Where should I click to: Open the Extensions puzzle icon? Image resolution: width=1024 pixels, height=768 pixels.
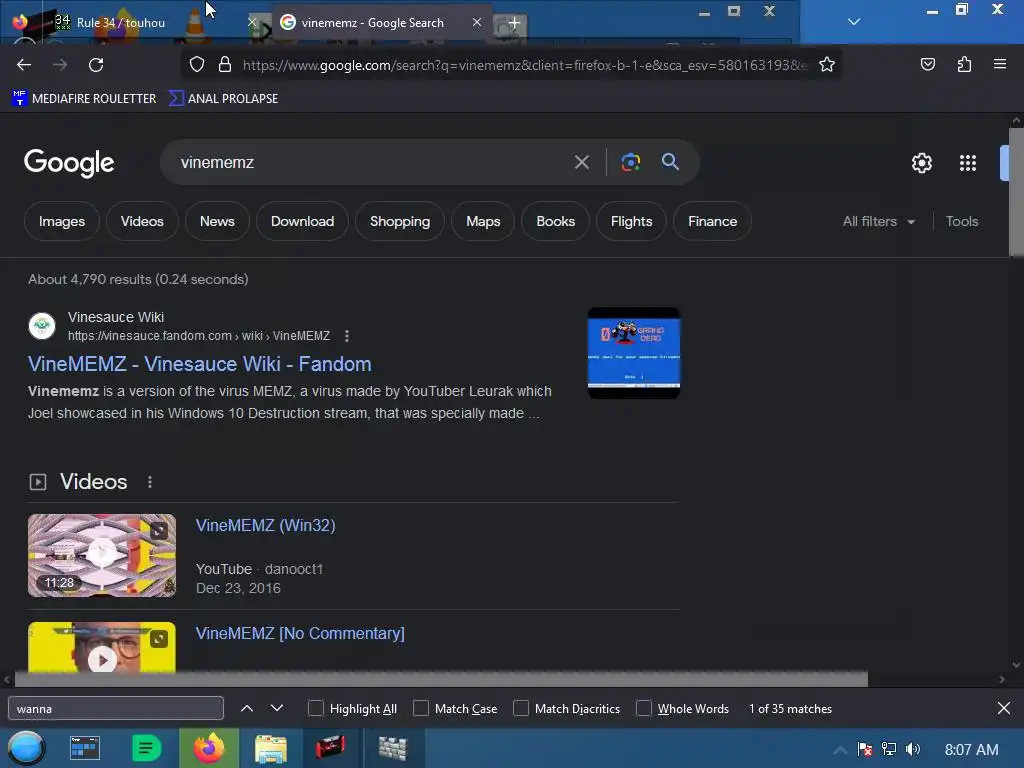click(x=964, y=64)
